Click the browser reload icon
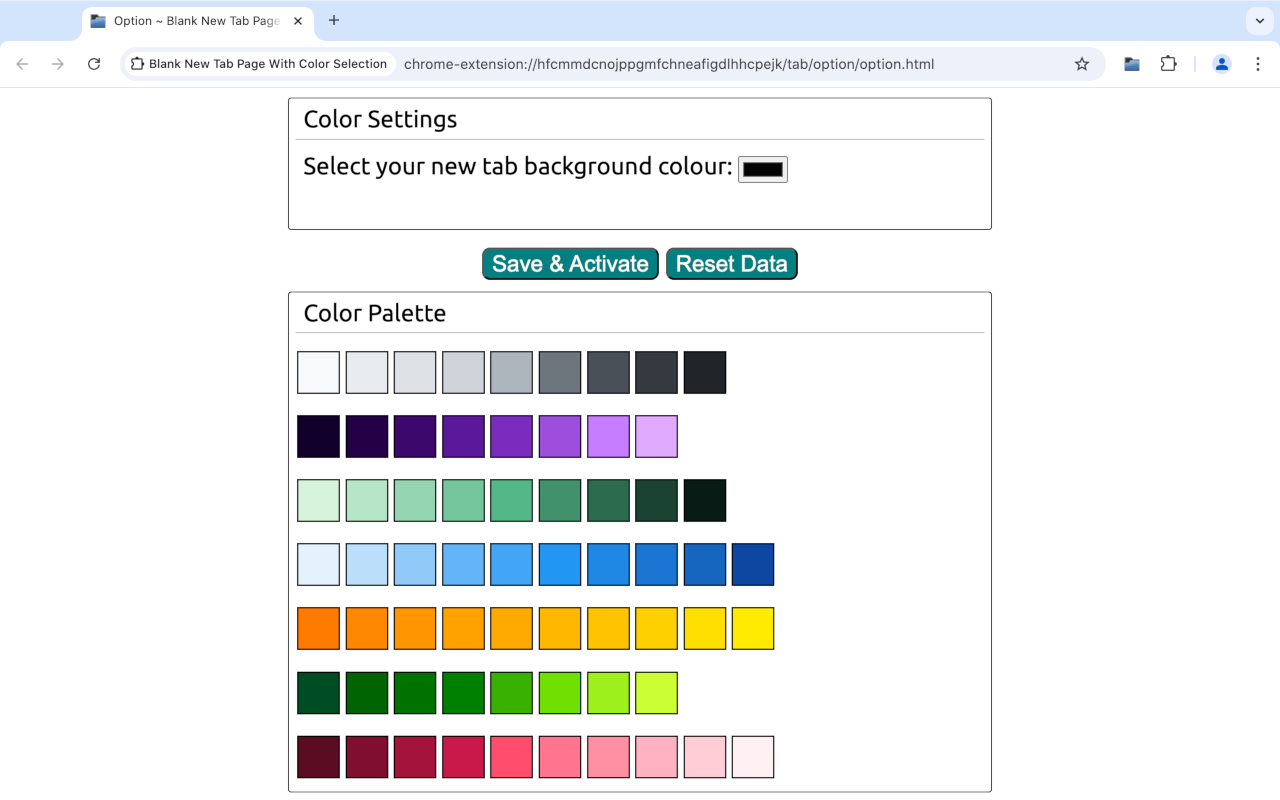The width and height of the screenshot is (1280, 800). [94, 64]
